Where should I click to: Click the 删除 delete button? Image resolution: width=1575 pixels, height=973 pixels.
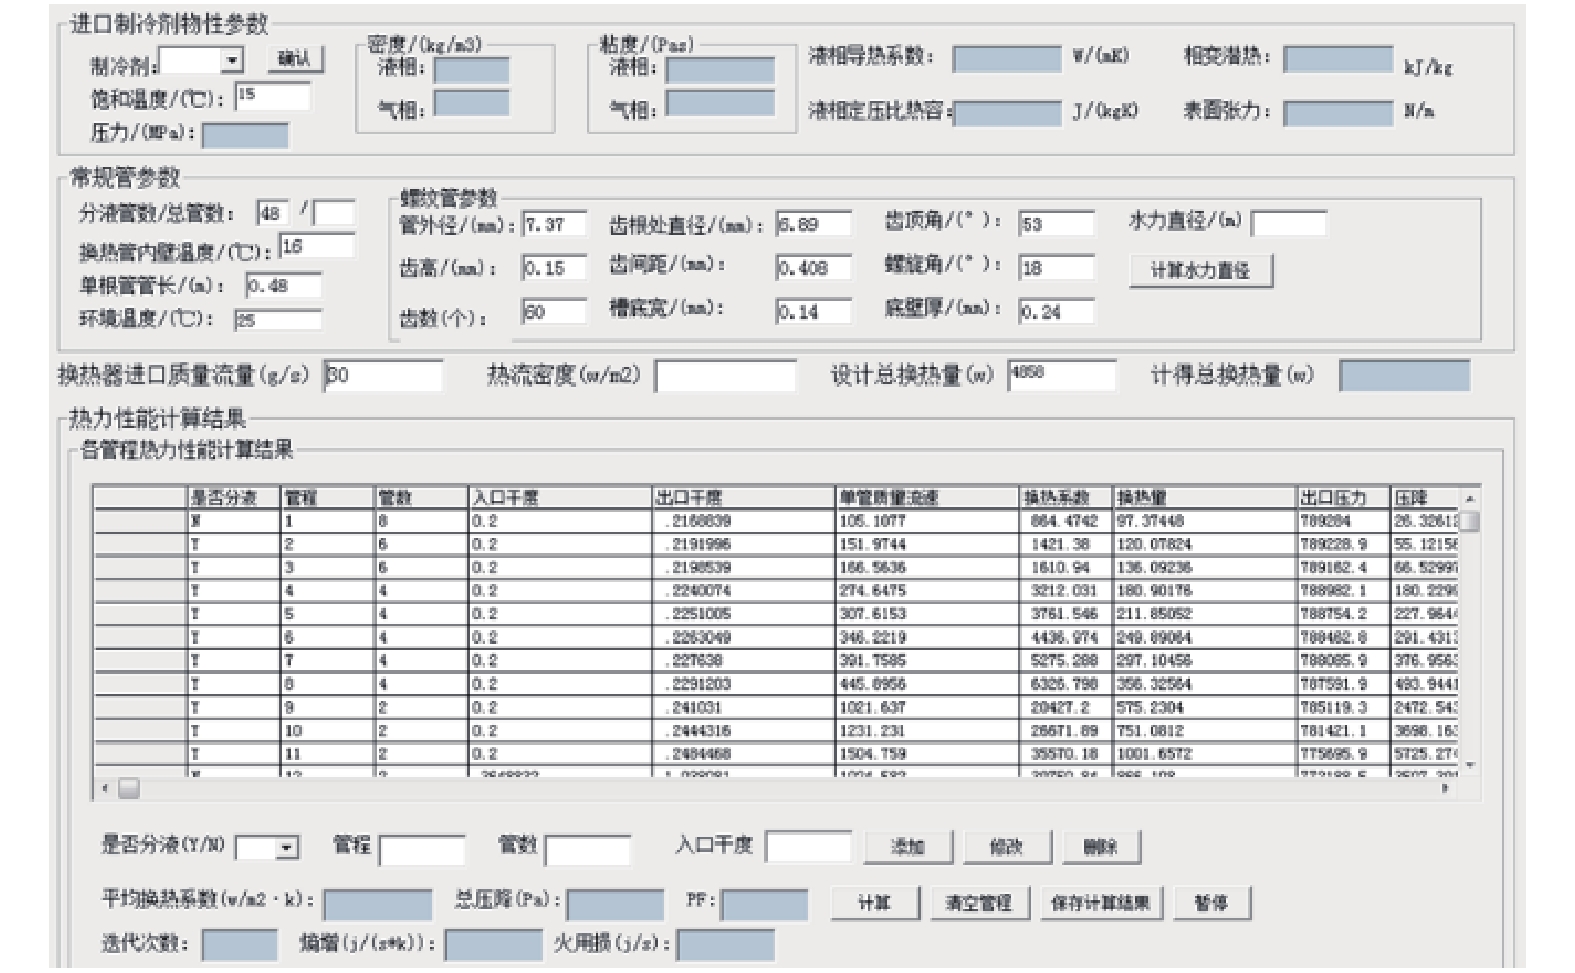(x=1099, y=847)
